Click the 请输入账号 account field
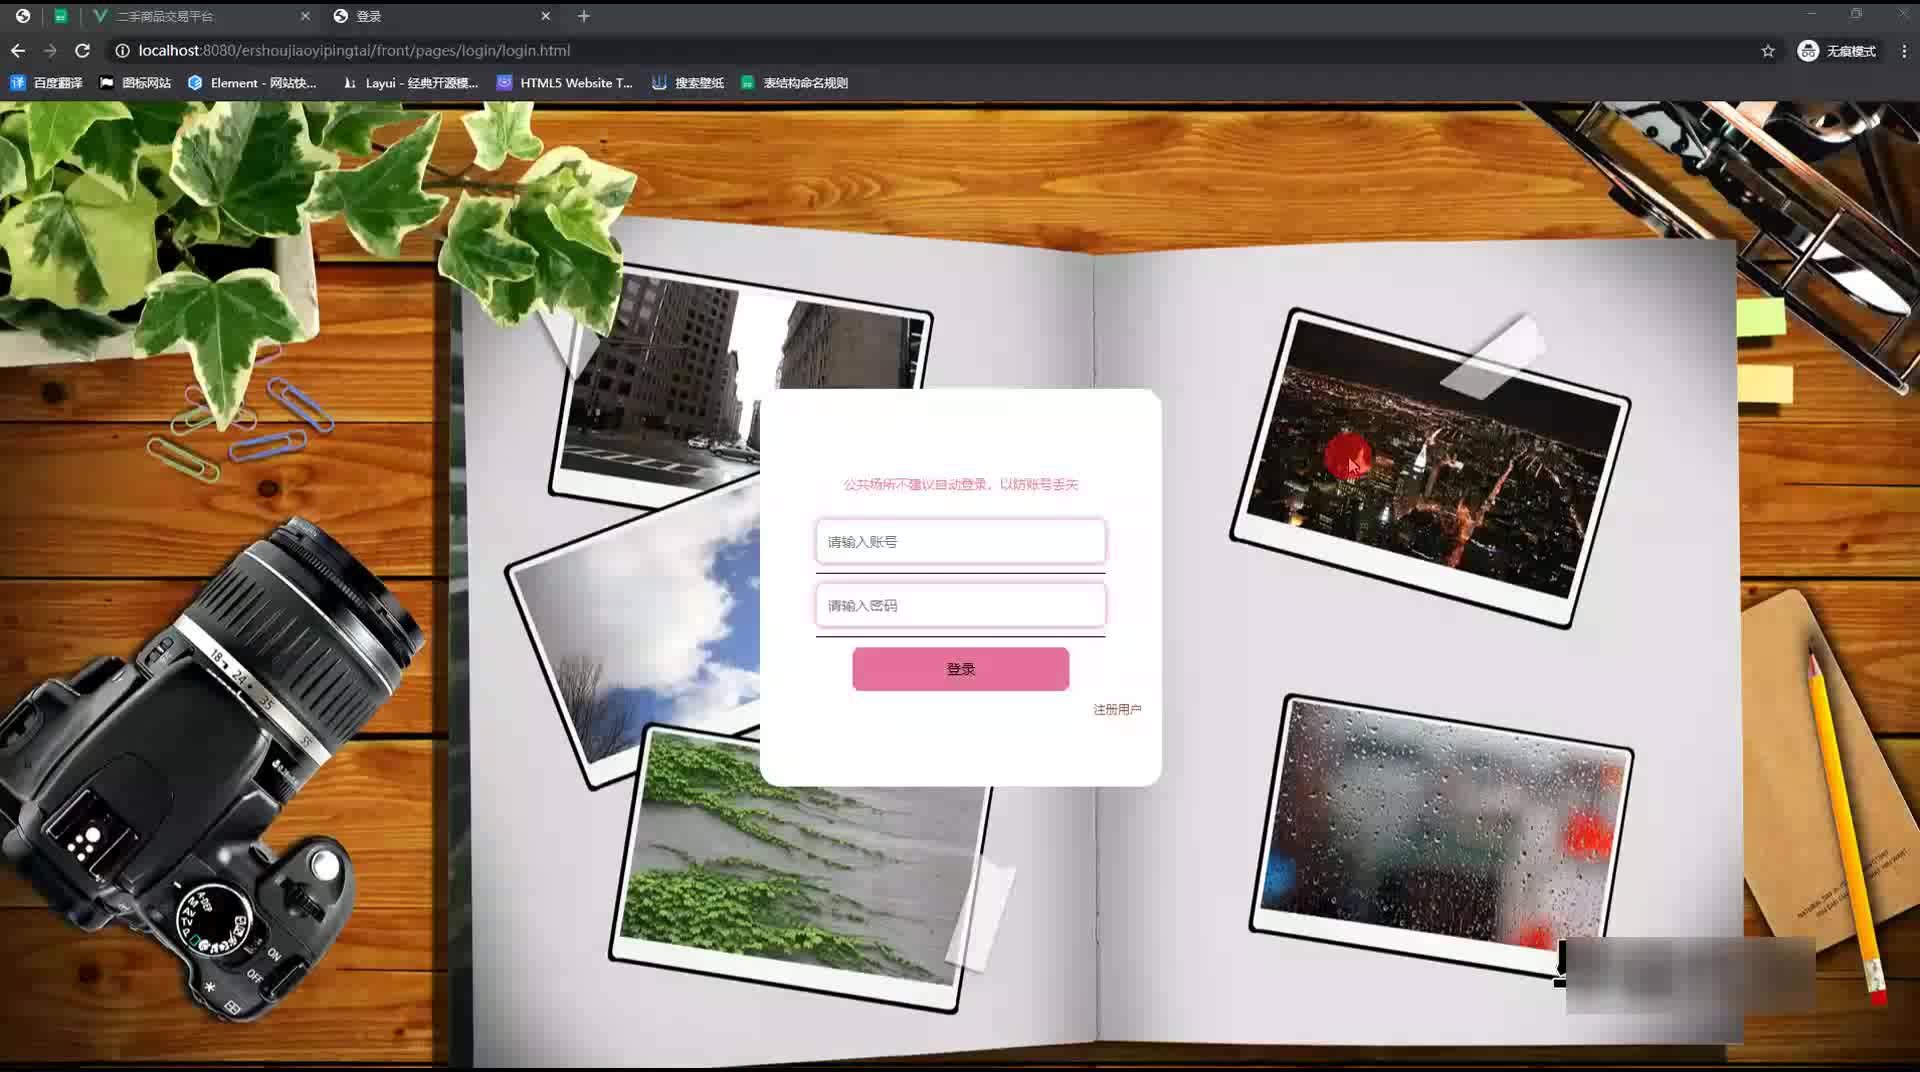 point(960,542)
